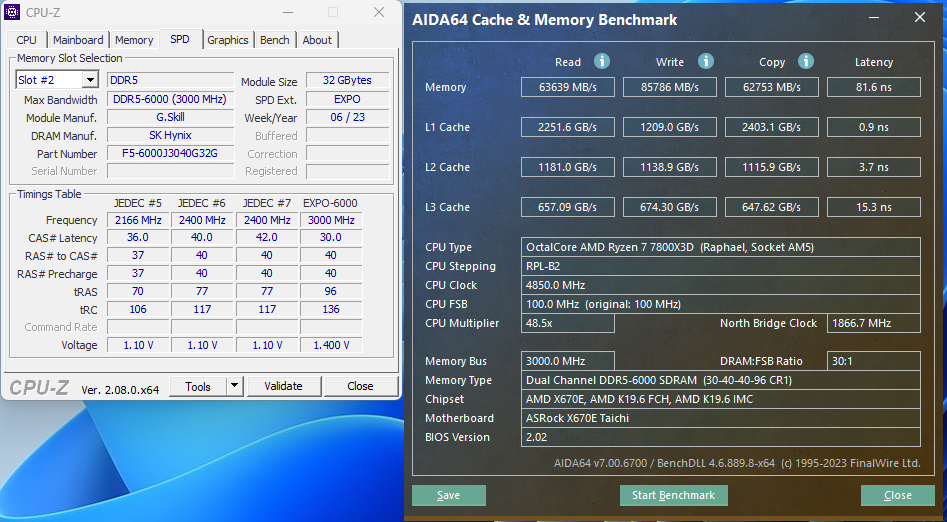Screen dimensions: 947x522
Task: Close the AIDA64 benchmark with Close button
Action: (x=897, y=495)
